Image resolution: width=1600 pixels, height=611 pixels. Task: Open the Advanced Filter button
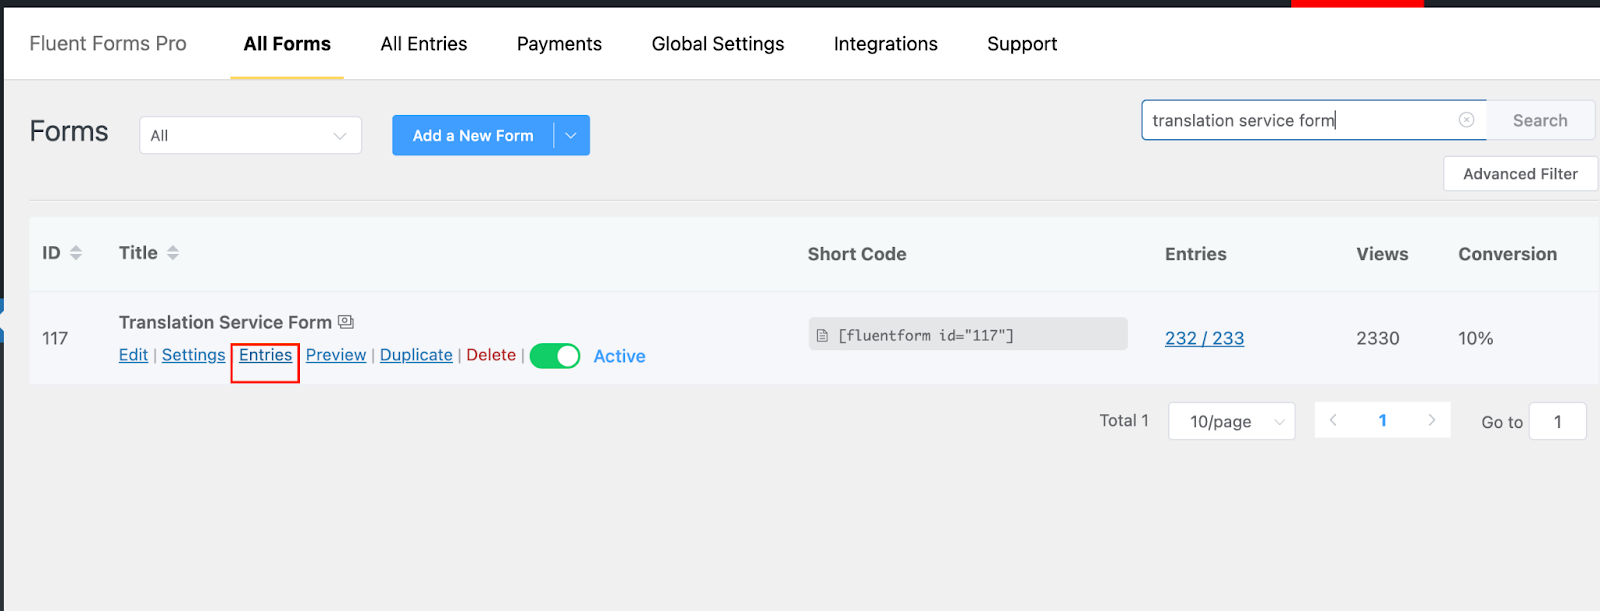[x=1520, y=174]
